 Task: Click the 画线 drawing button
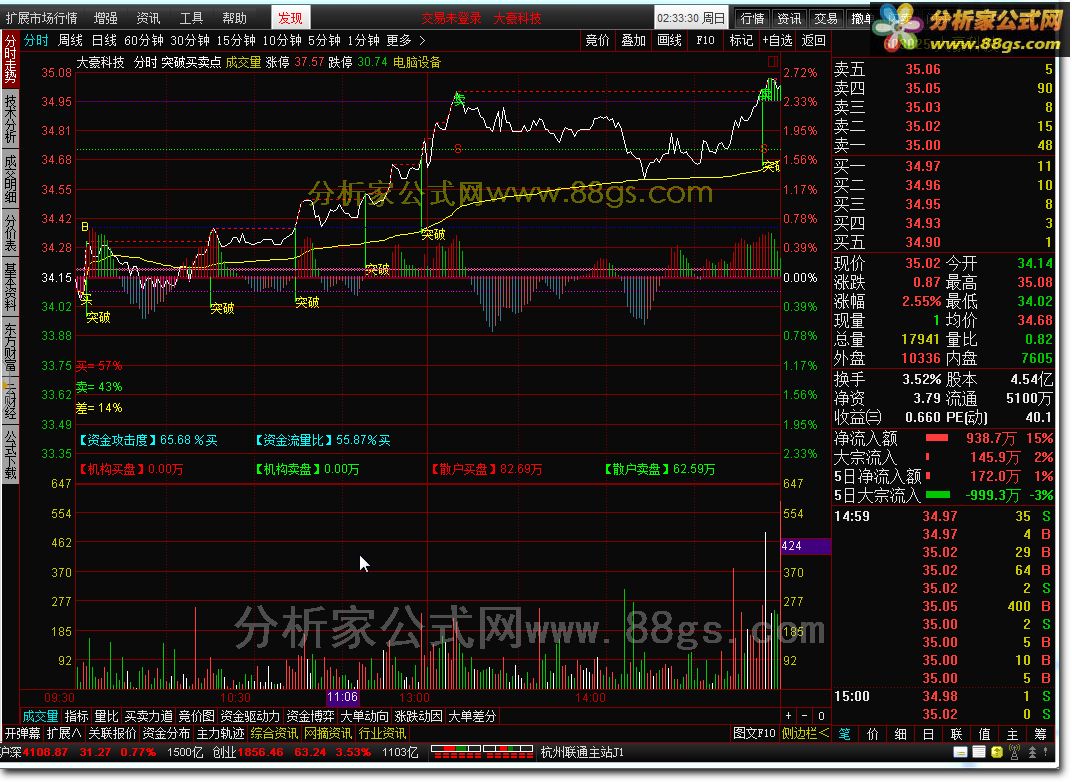[669, 40]
